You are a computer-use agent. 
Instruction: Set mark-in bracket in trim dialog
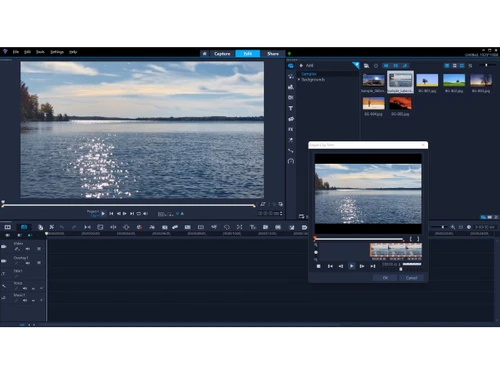(x=411, y=239)
